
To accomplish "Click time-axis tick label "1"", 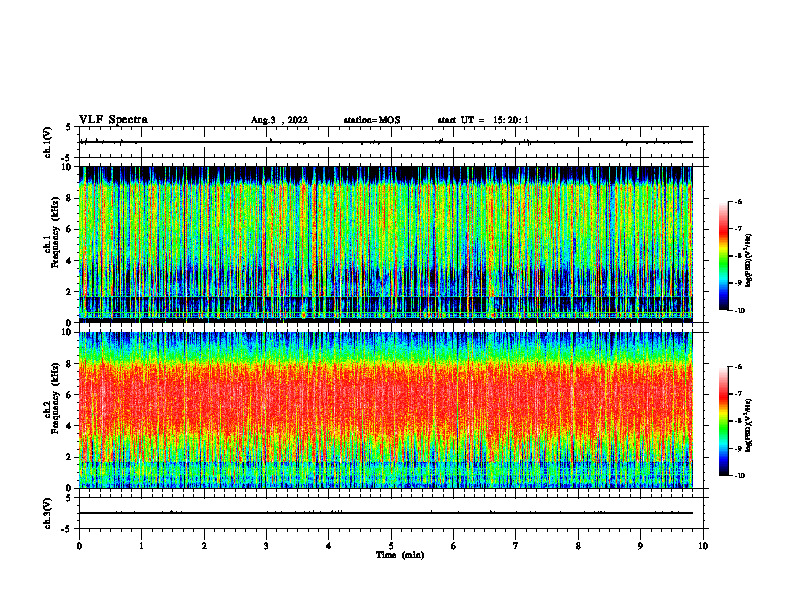I will (141, 546).
